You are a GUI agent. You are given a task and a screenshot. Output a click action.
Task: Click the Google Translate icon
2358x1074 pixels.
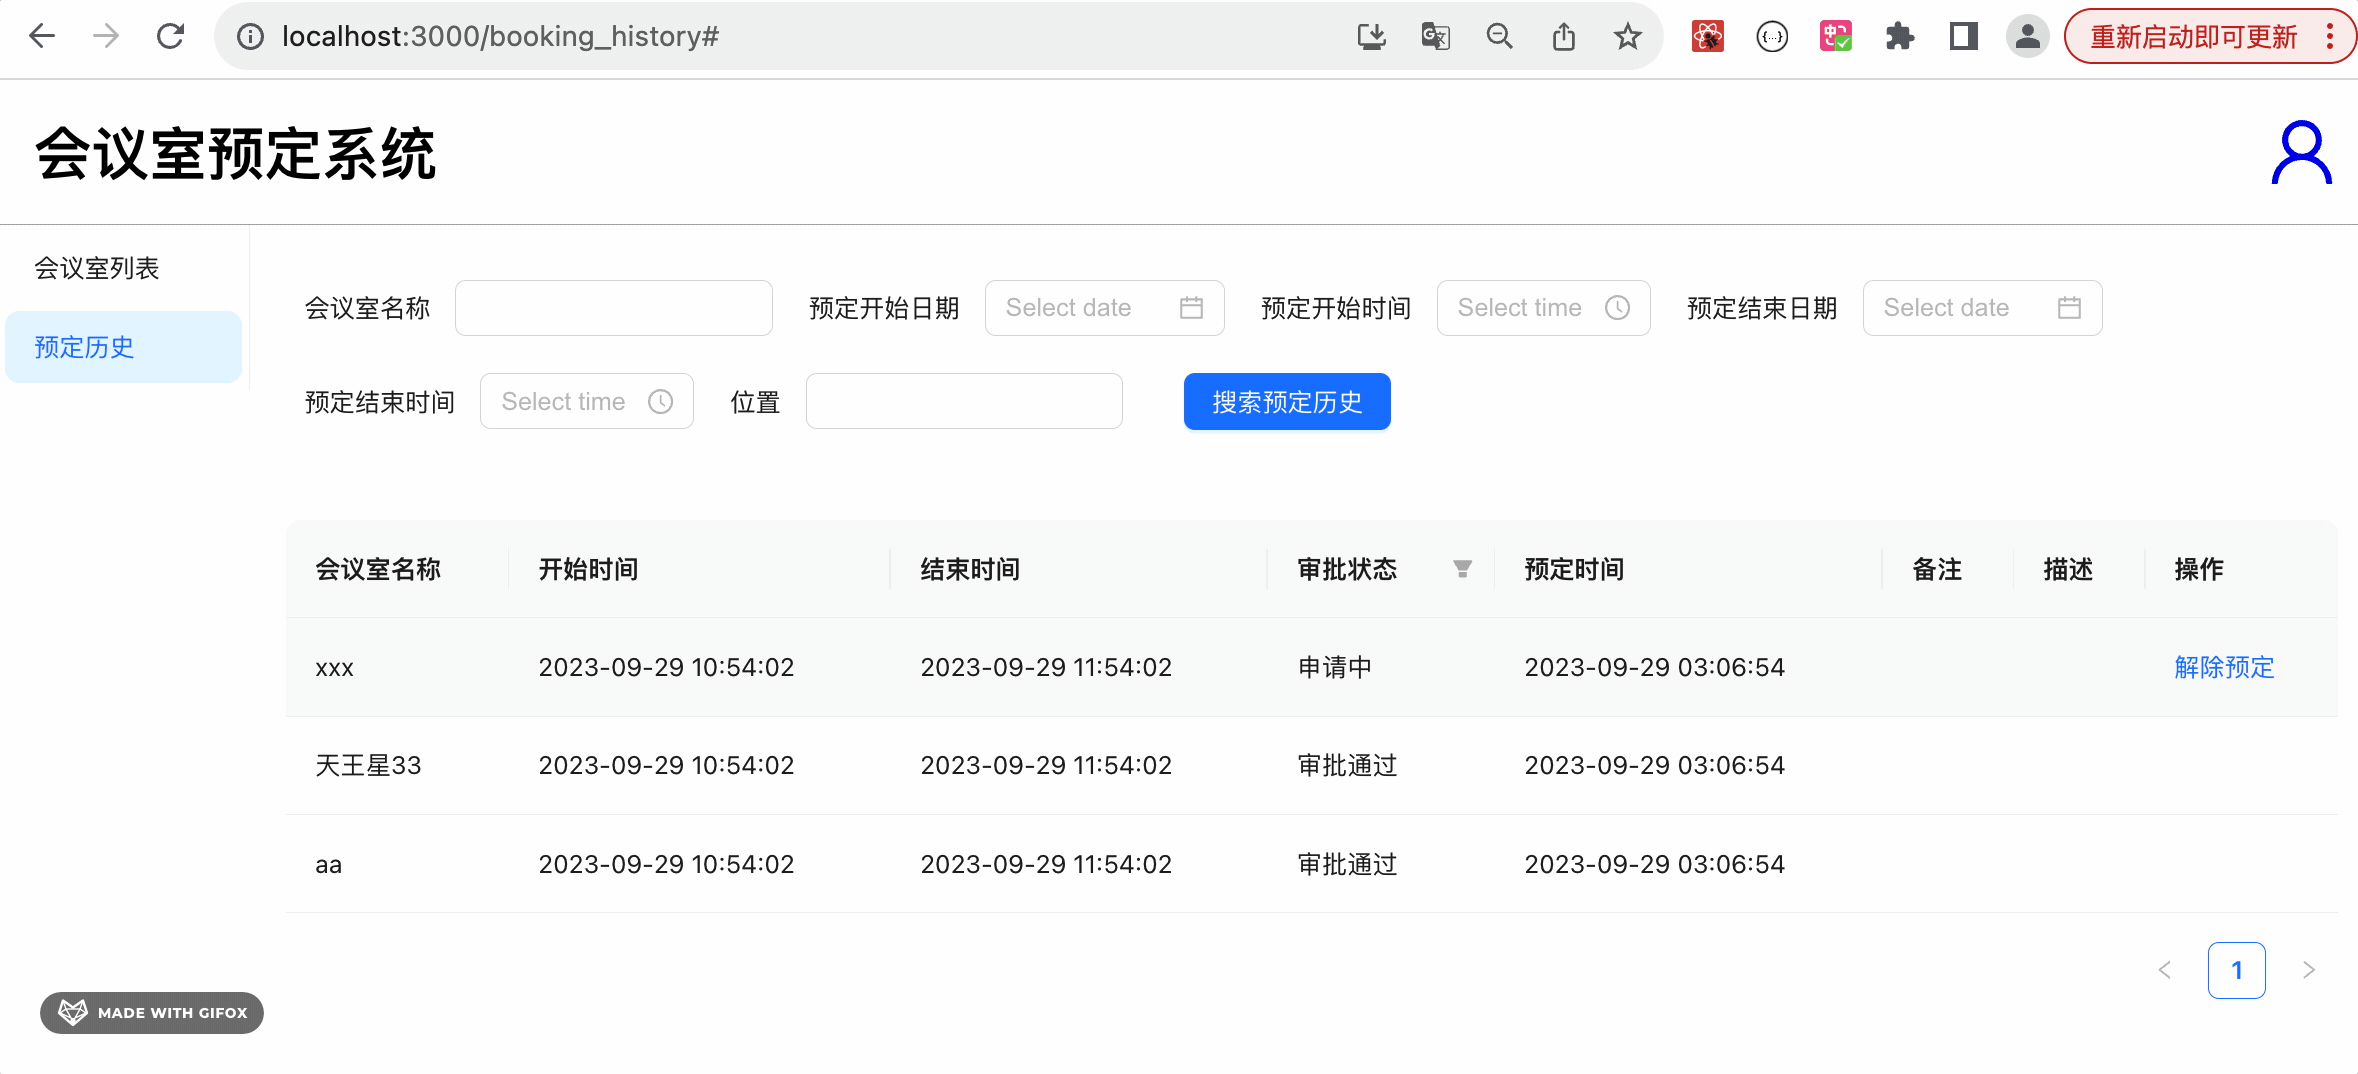[x=1435, y=37]
